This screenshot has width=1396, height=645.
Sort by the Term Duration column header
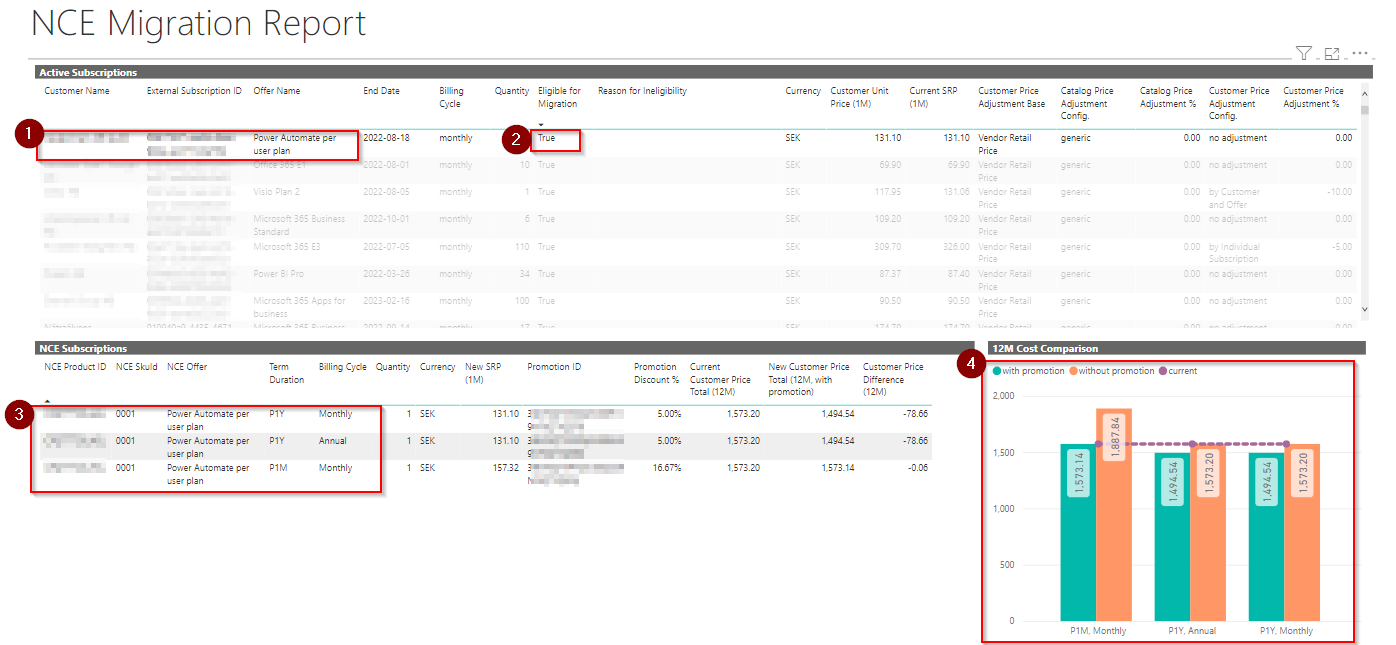click(287, 373)
